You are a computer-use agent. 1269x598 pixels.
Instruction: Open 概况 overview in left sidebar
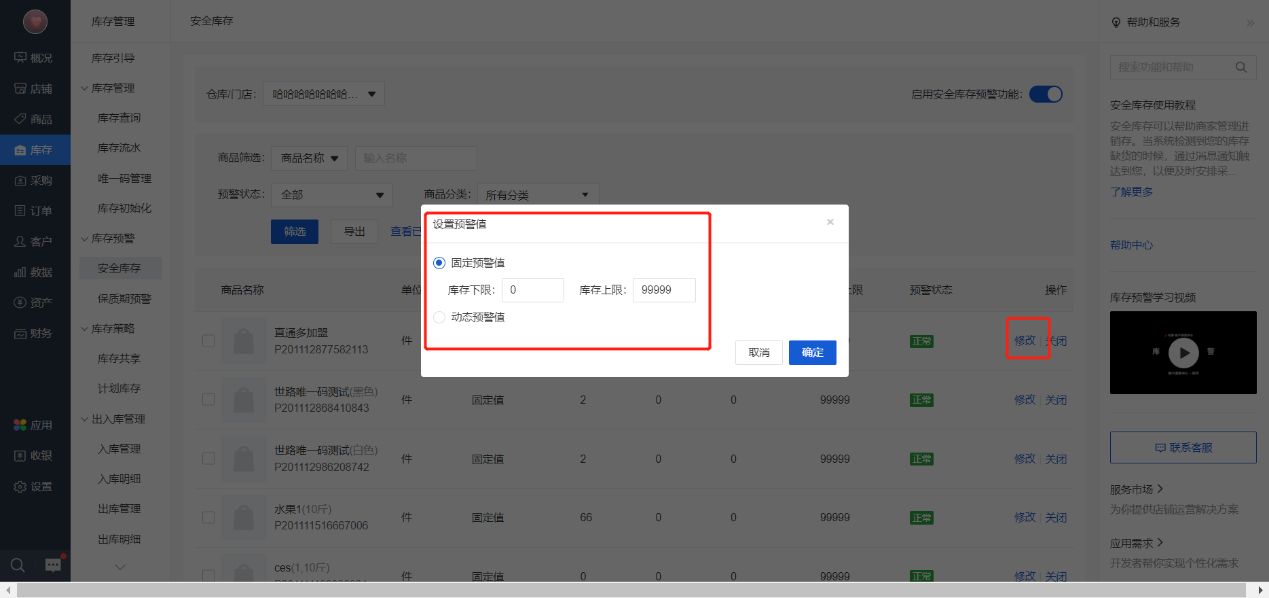34,58
